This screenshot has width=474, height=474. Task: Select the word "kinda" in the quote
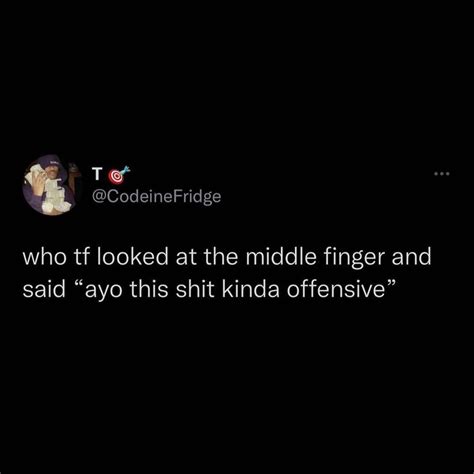click(x=250, y=289)
